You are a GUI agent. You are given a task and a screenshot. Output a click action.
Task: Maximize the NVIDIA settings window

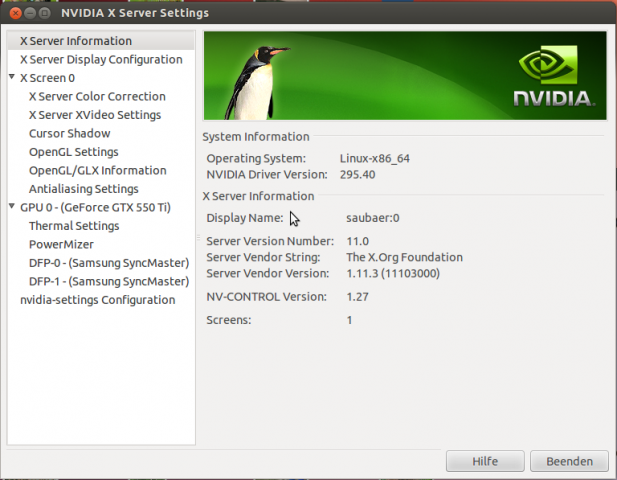click(x=45, y=13)
